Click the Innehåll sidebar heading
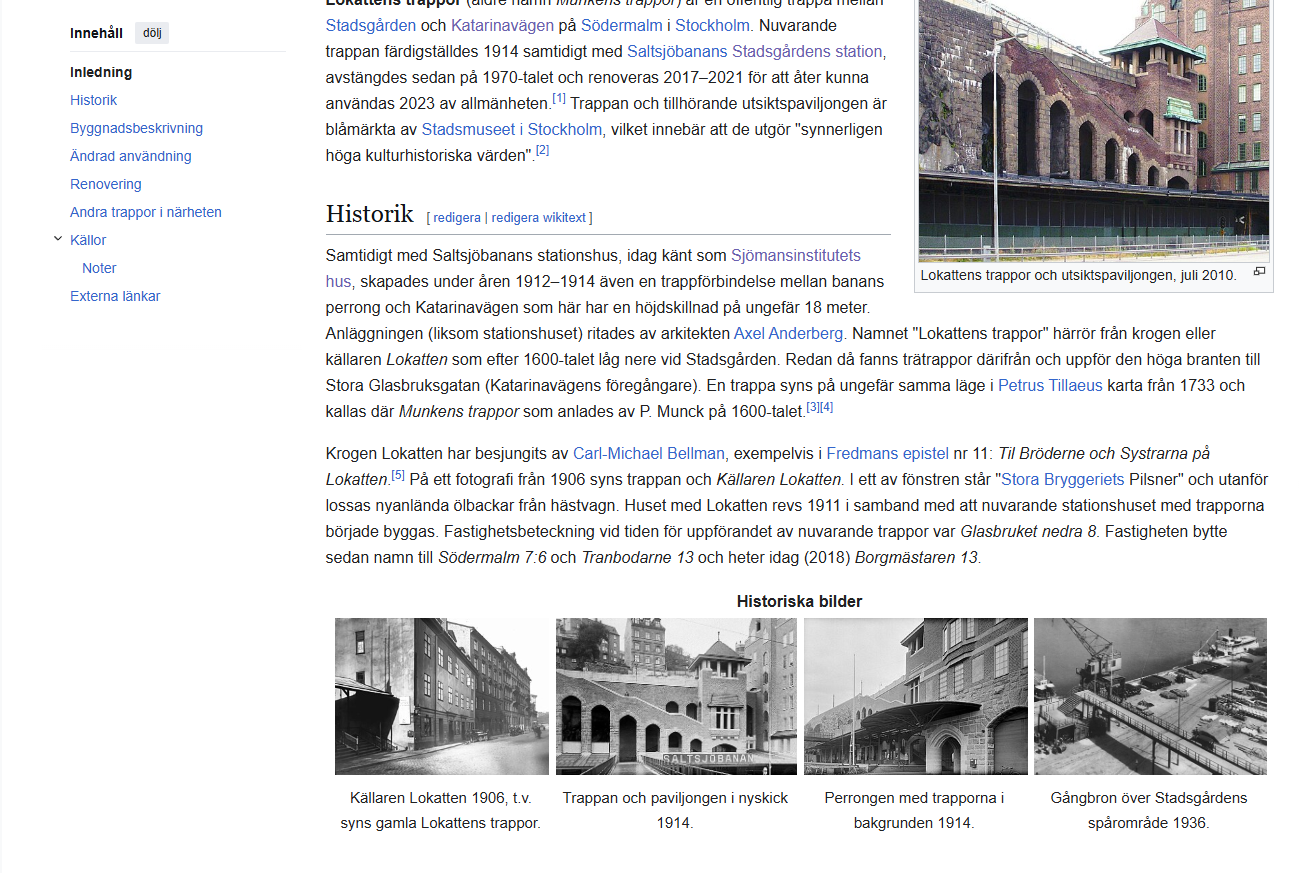Image resolution: width=1299 pixels, height=873 pixels. coord(96,33)
